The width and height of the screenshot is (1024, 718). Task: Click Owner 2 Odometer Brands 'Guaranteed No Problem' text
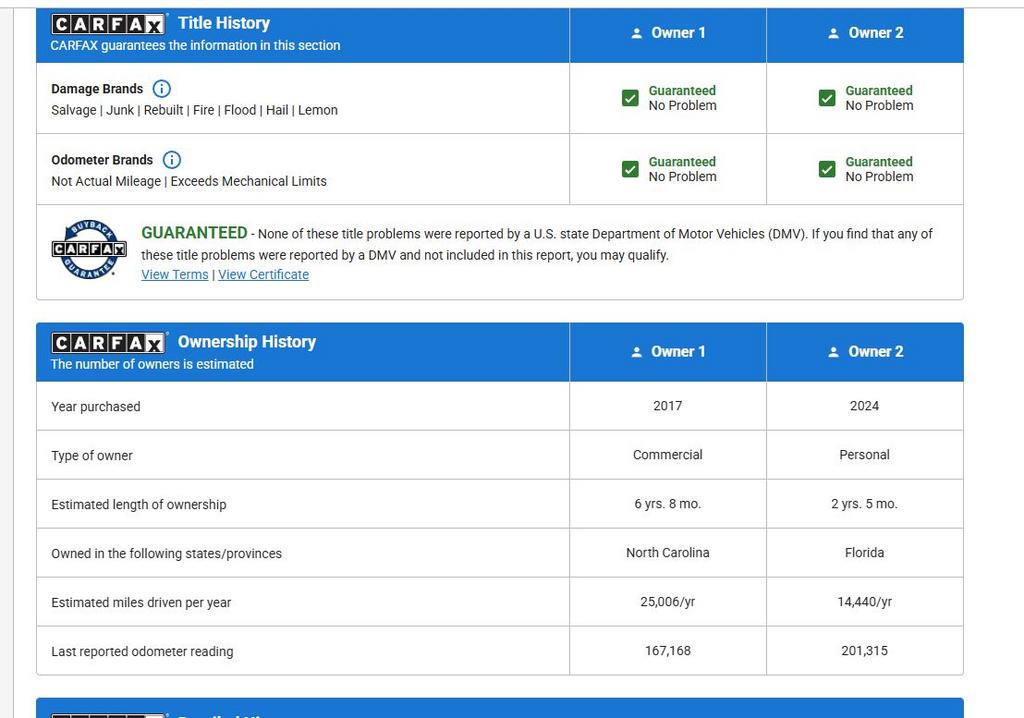879,169
